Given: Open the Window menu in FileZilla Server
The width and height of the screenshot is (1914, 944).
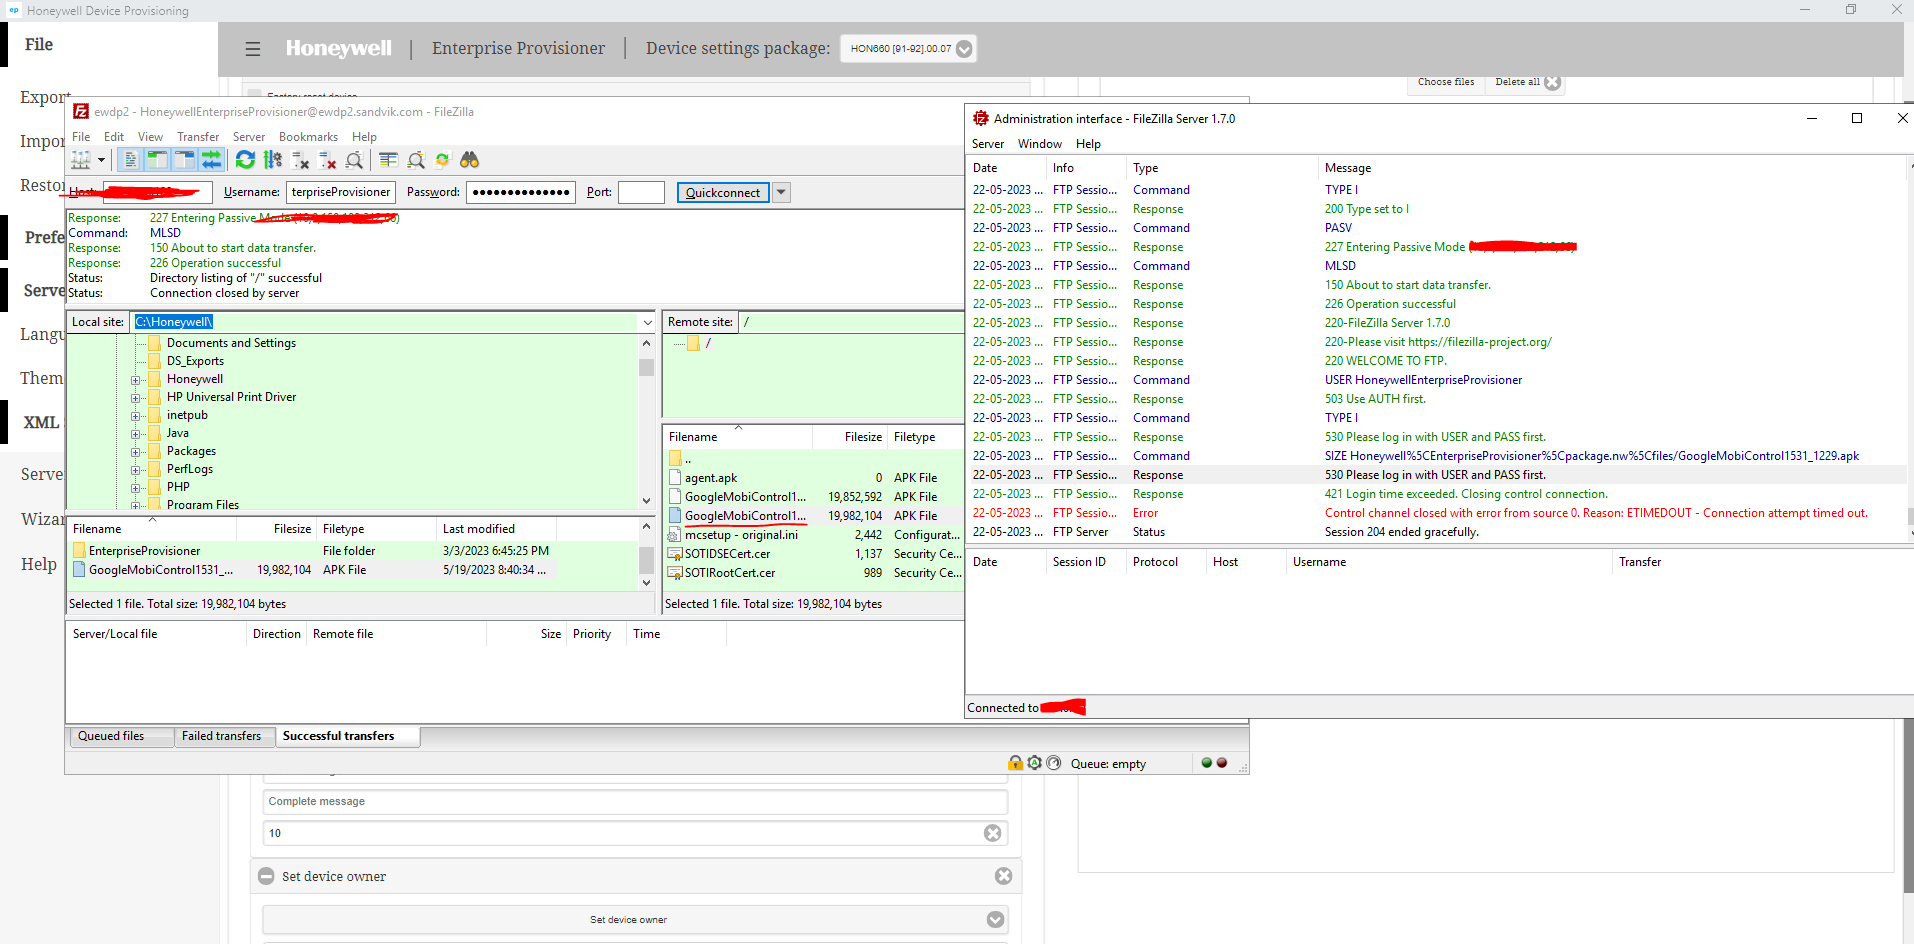Looking at the screenshot, I should 1040,144.
